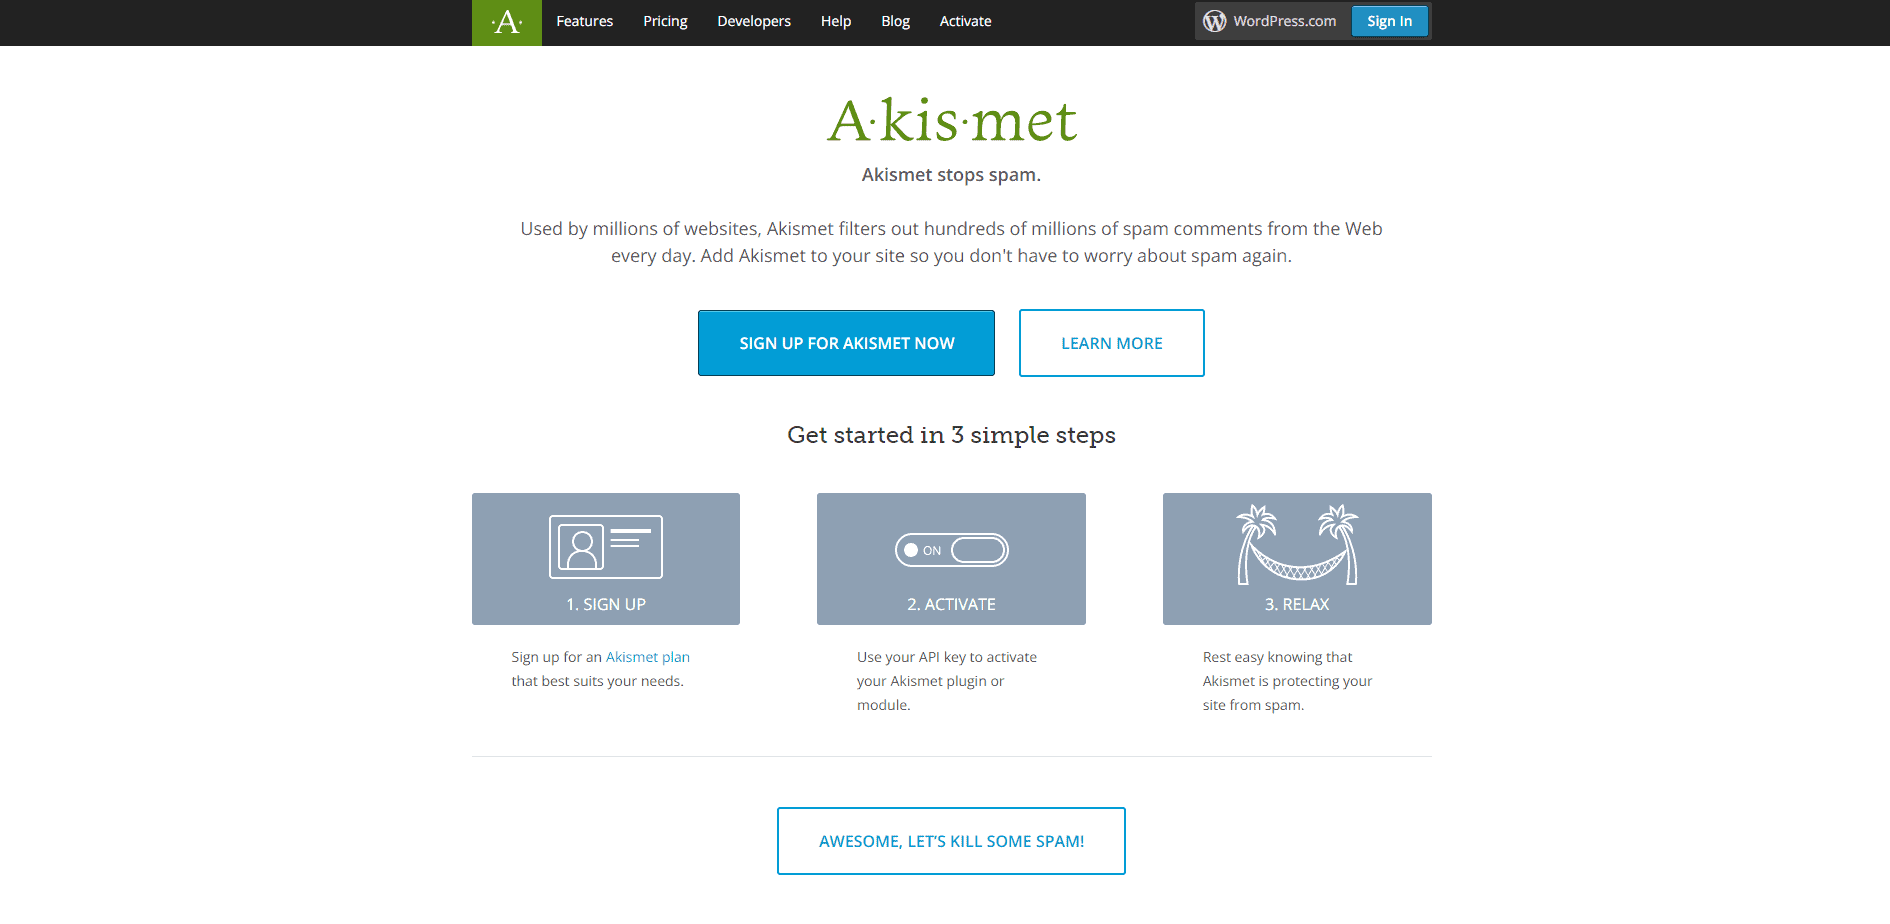
Task: Visit the Blog link in navigation
Action: click(x=895, y=21)
